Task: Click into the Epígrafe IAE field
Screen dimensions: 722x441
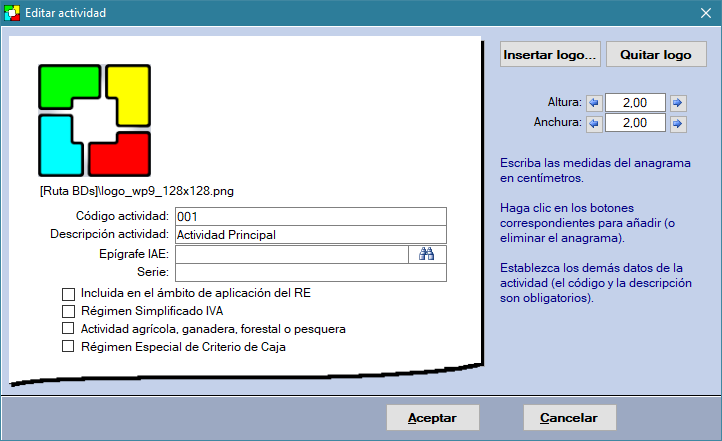Action: point(291,254)
